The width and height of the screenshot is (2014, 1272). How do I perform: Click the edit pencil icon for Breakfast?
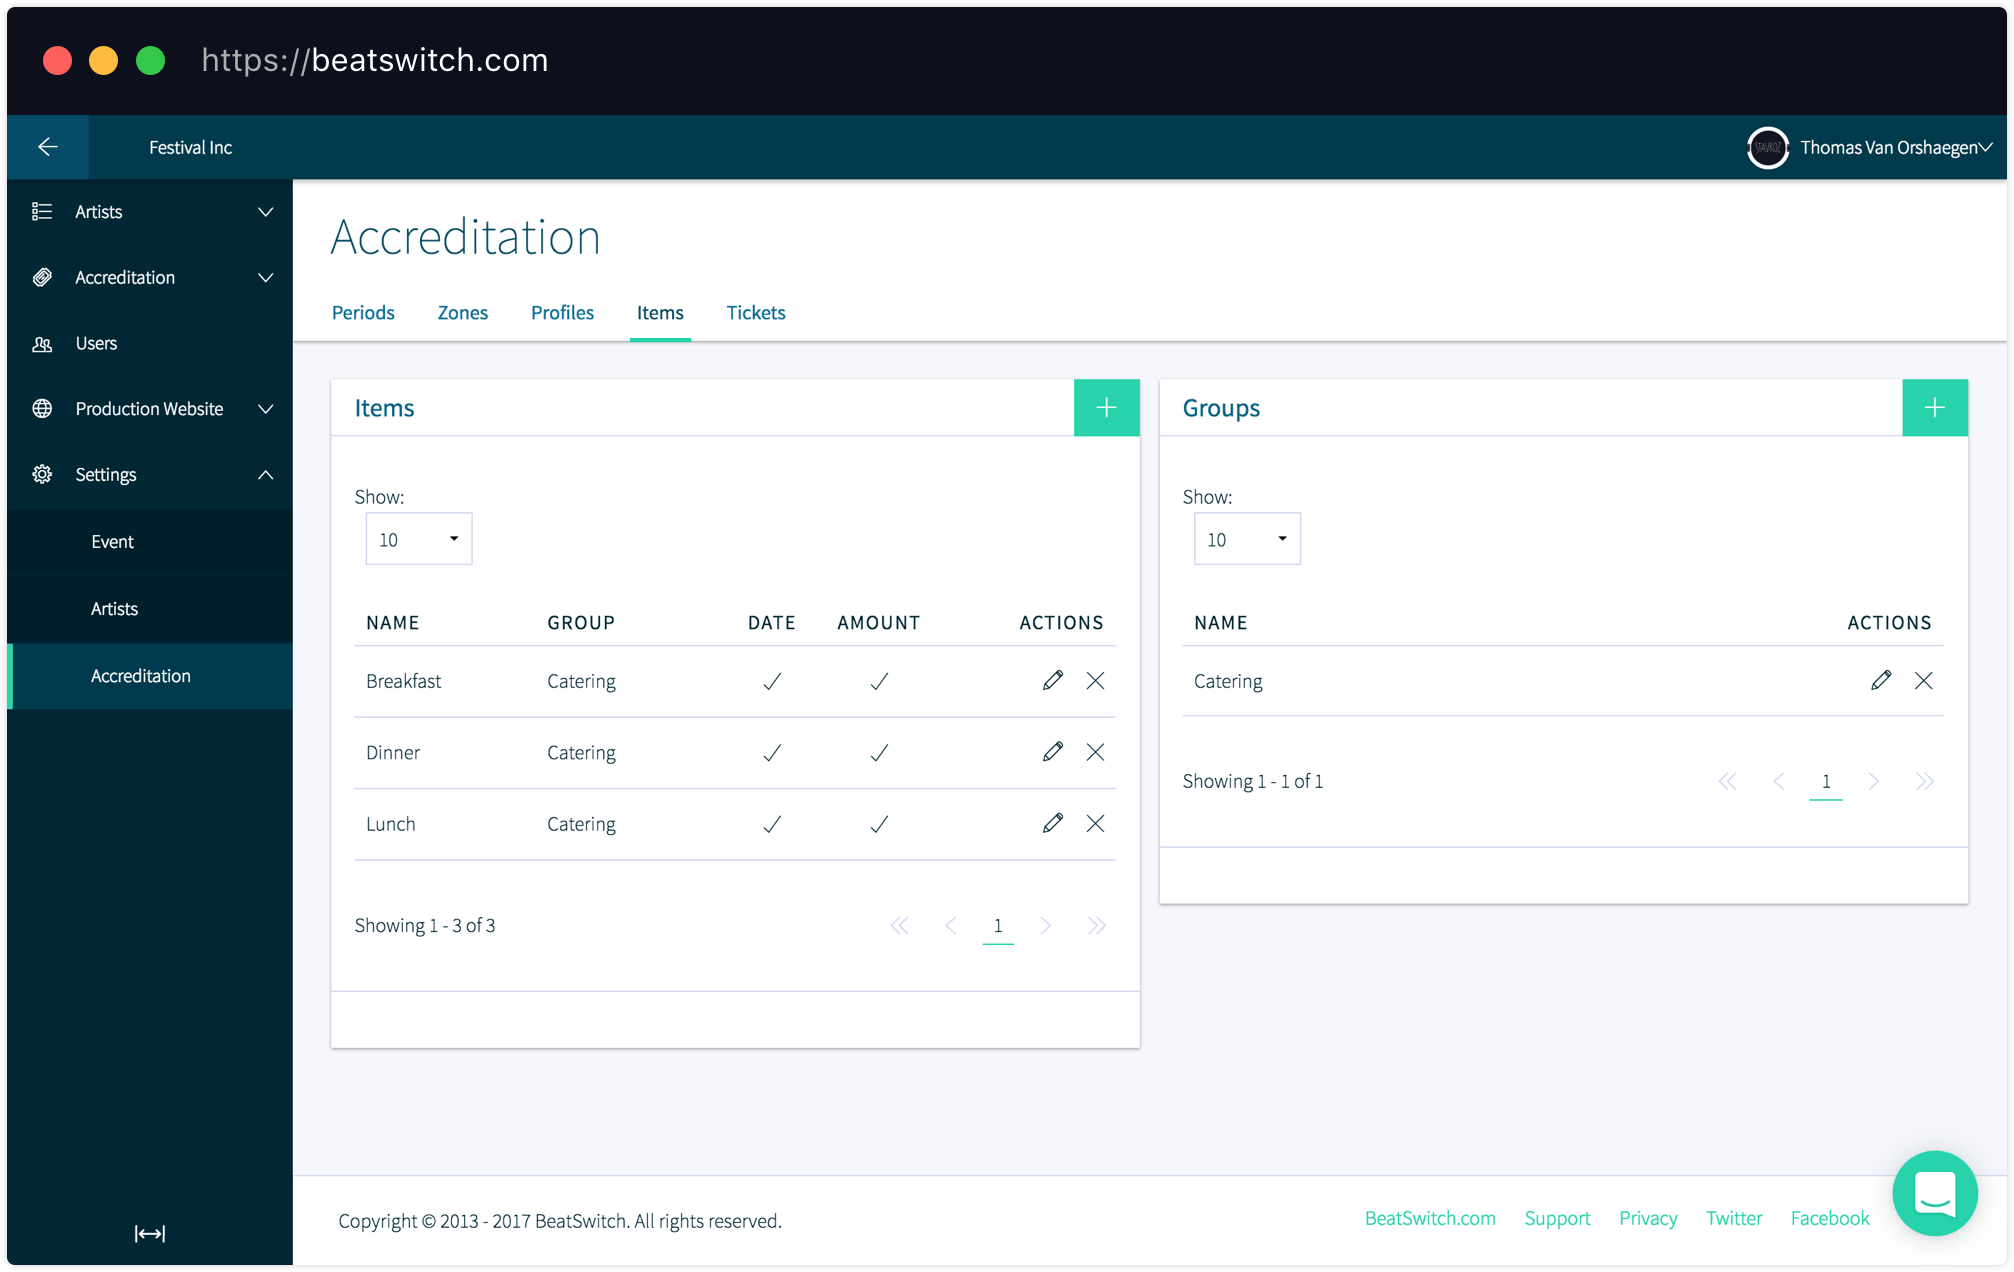(x=1050, y=680)
